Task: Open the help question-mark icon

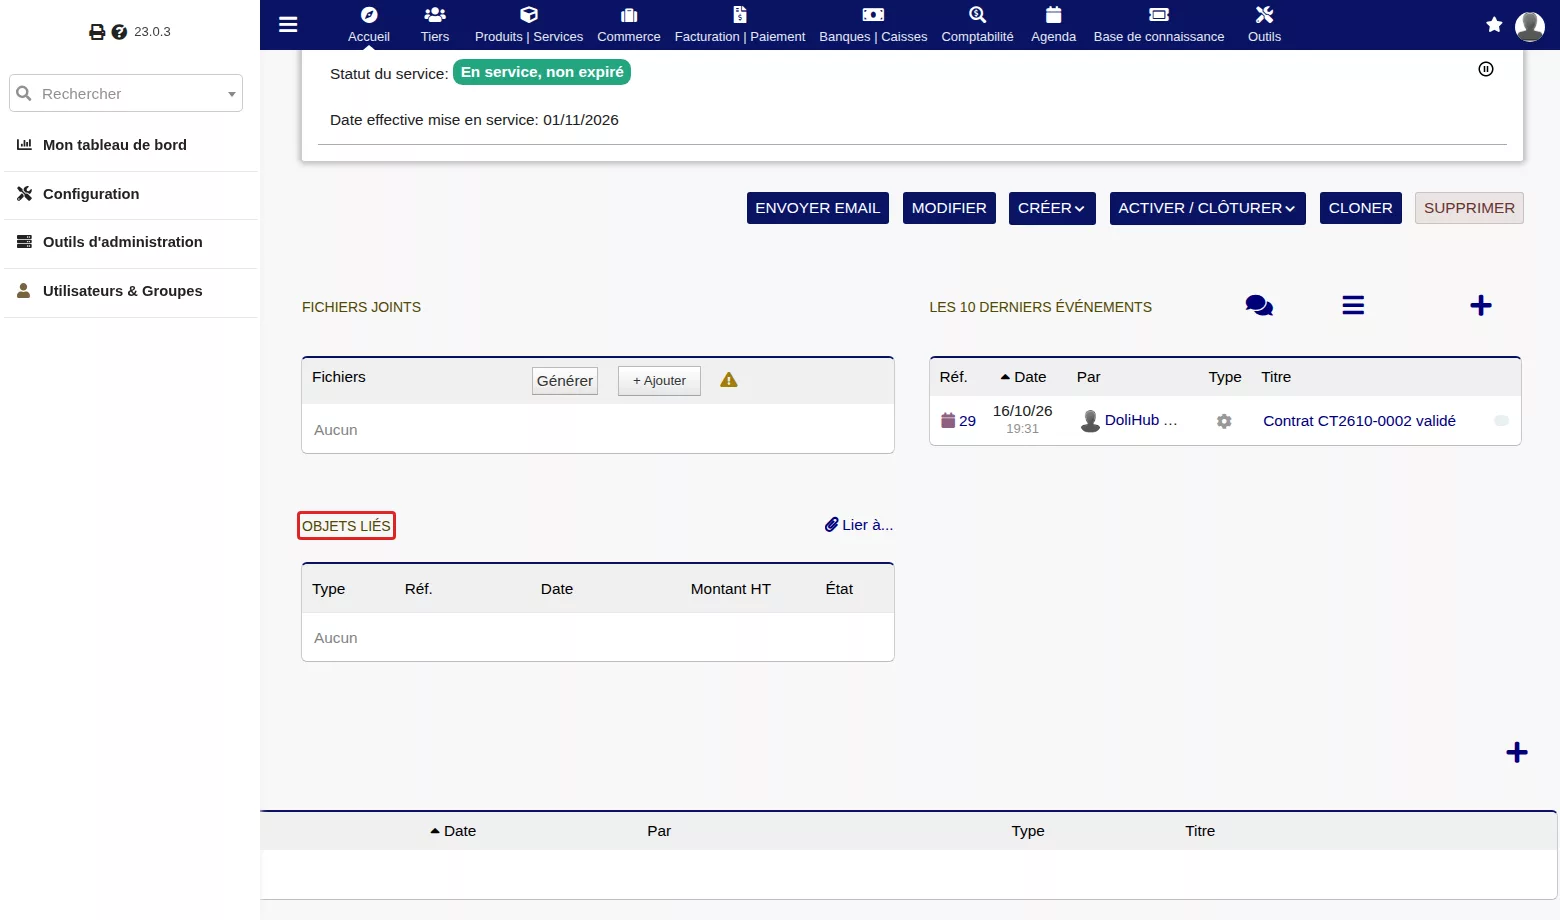Action: tap(119, 32)
